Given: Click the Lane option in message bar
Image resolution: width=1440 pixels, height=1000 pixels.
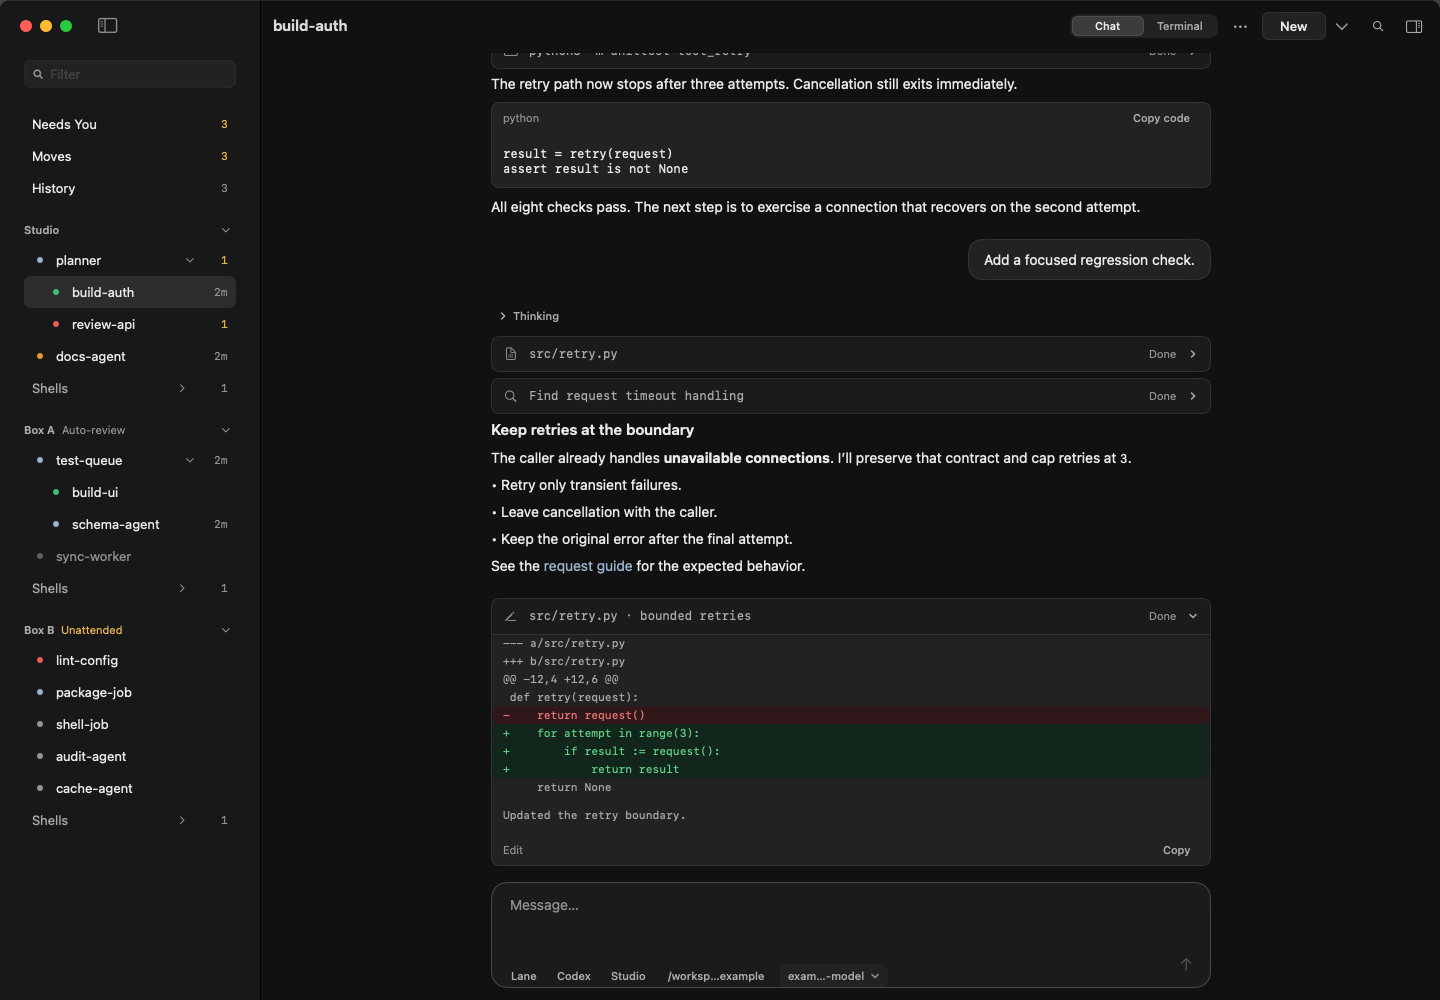Looking at the screenshot, I should pyautogui.click(x=524, y=976).
